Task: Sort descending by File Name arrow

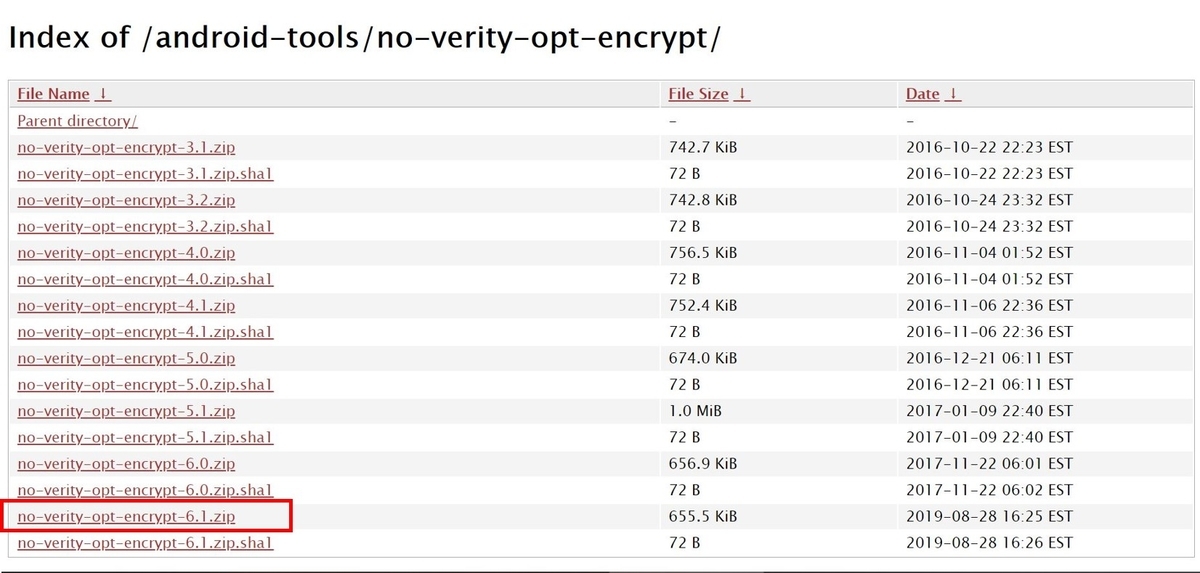Action: [x=104, y=94]
